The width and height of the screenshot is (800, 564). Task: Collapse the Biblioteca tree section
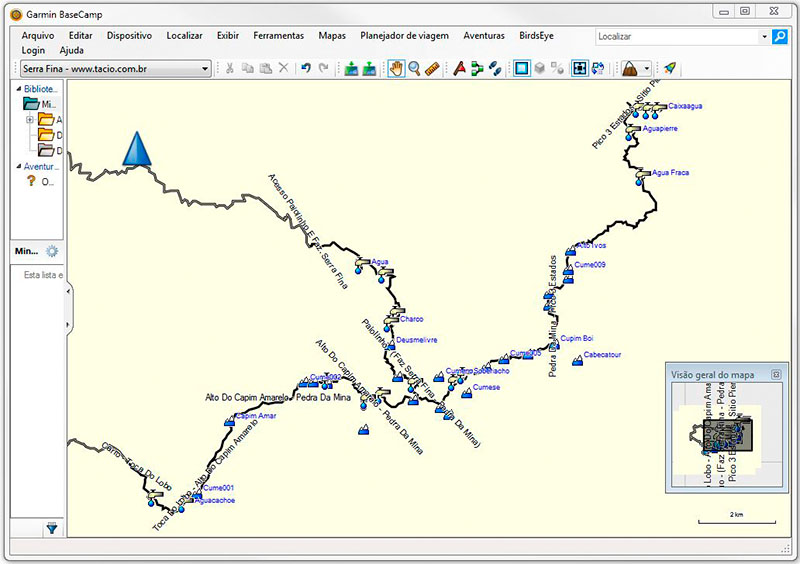click(19, 89)
